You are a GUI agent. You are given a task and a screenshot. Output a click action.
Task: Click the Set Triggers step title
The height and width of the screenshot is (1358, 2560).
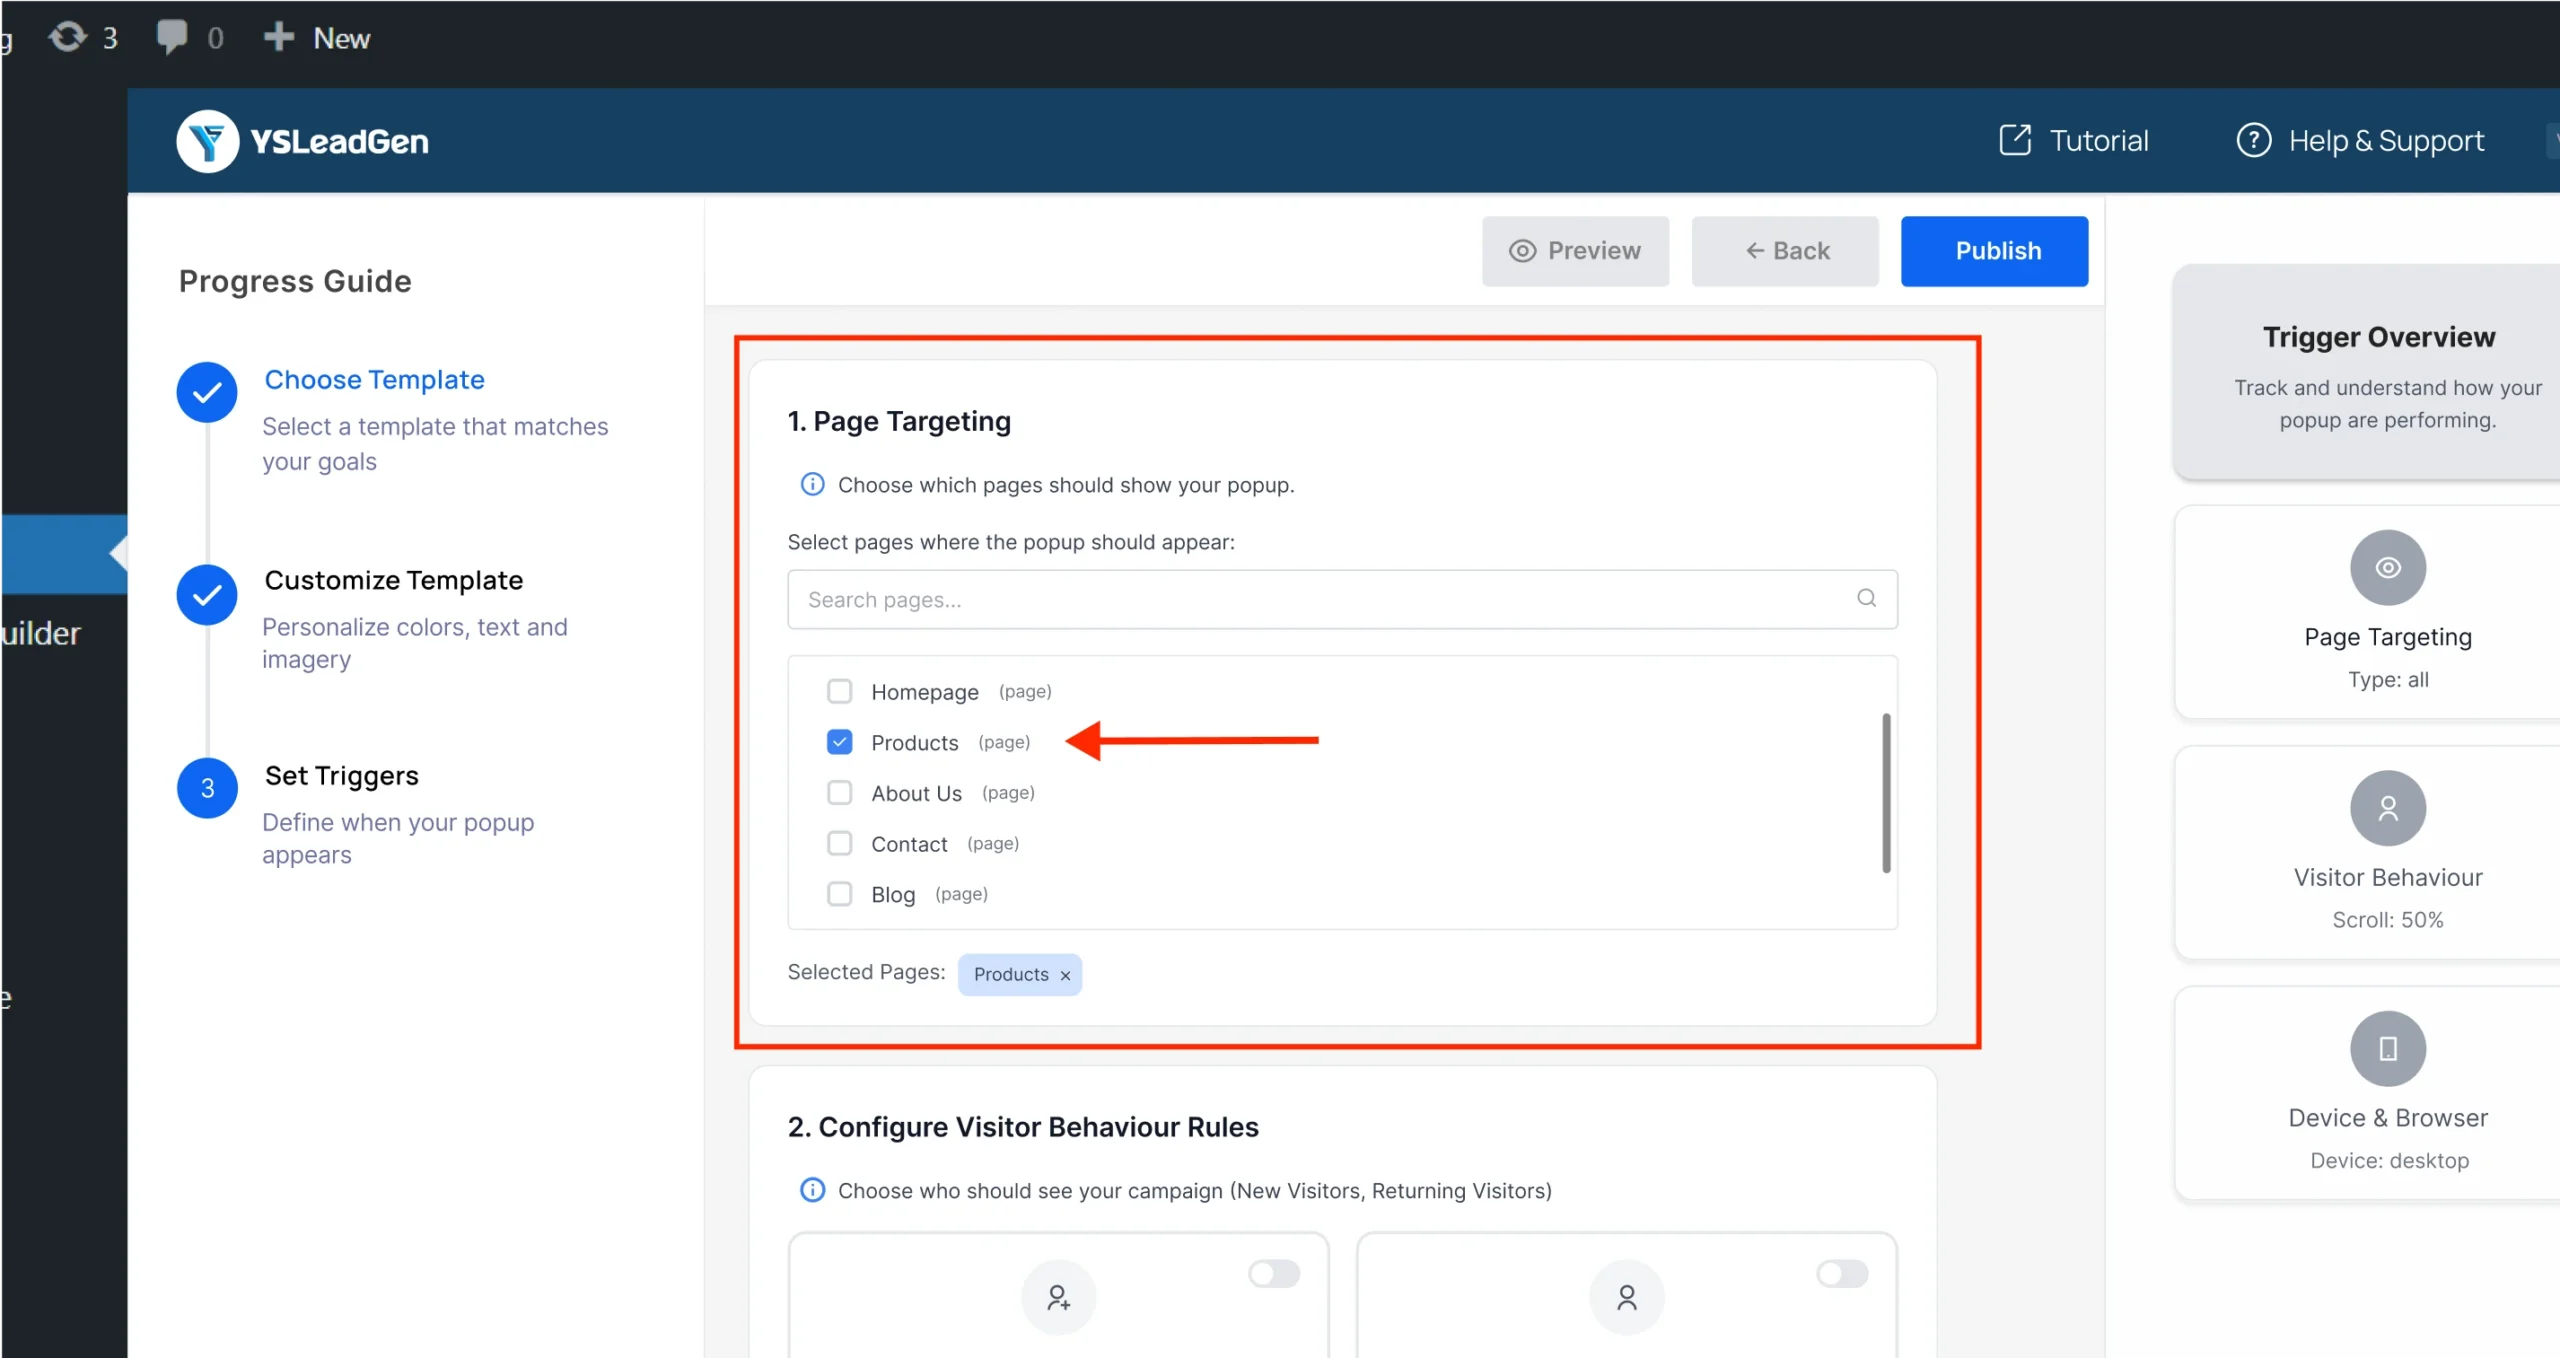pyautogui.click(x=341, y=776)
